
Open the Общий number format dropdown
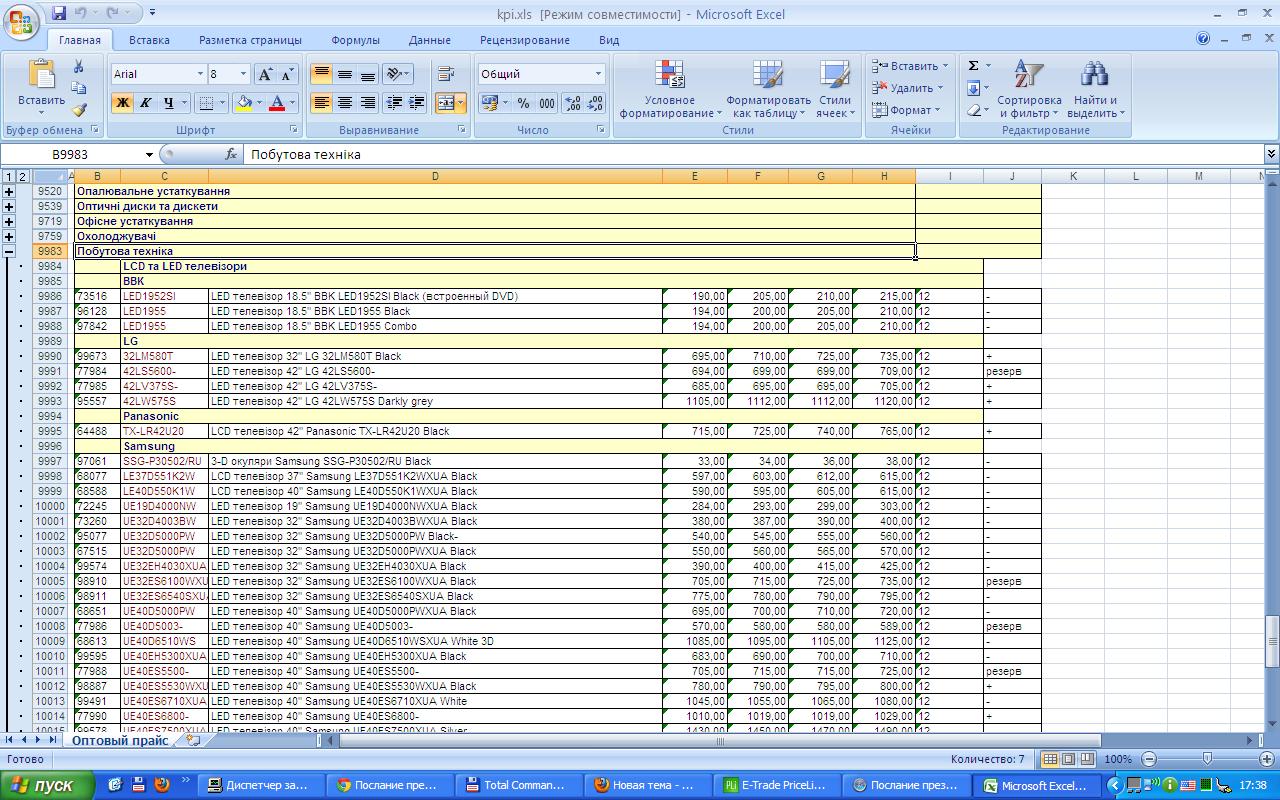coord(598,74)
